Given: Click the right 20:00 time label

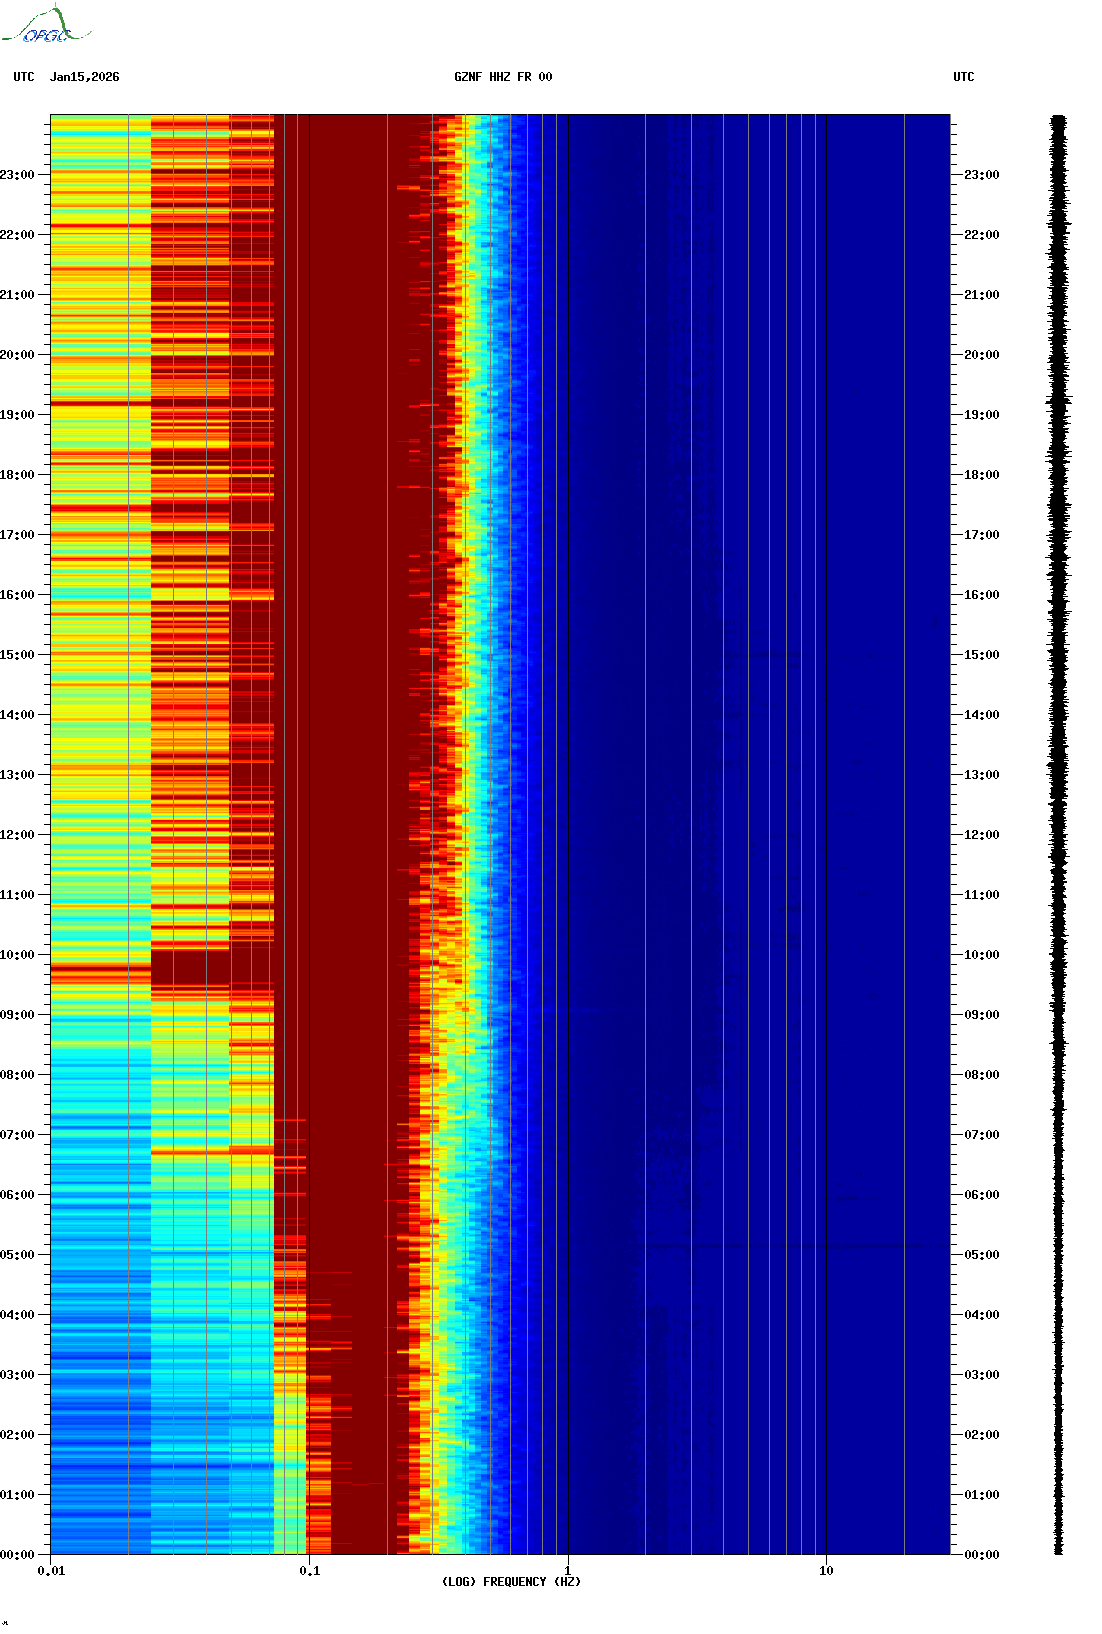Looking at the screenshot, I should (982, 355).
